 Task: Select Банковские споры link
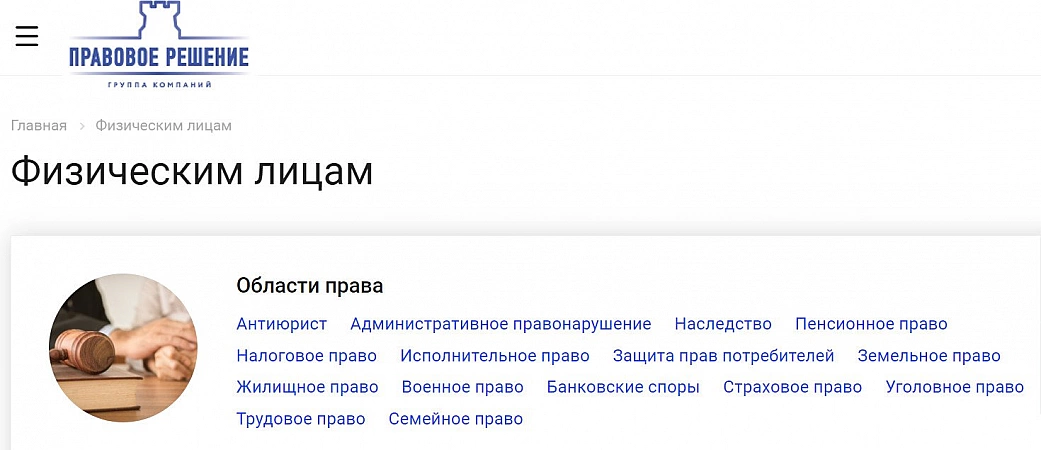click(x=623, y=387)
